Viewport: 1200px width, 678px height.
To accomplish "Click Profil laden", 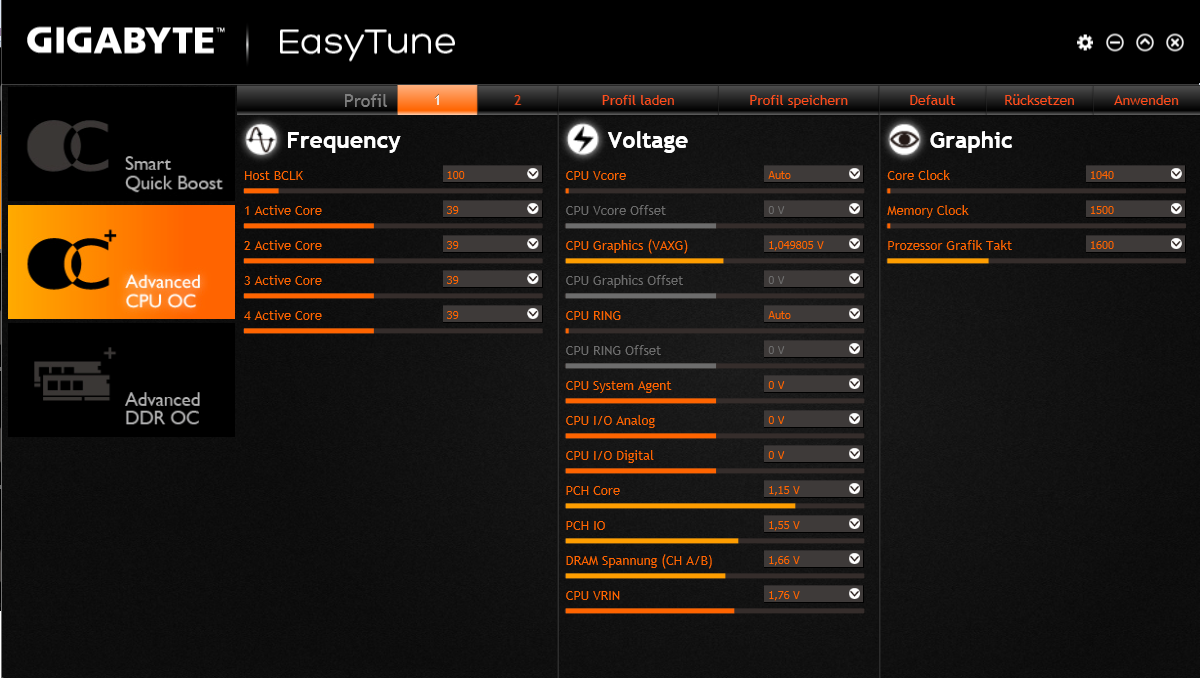I will 638,100.
